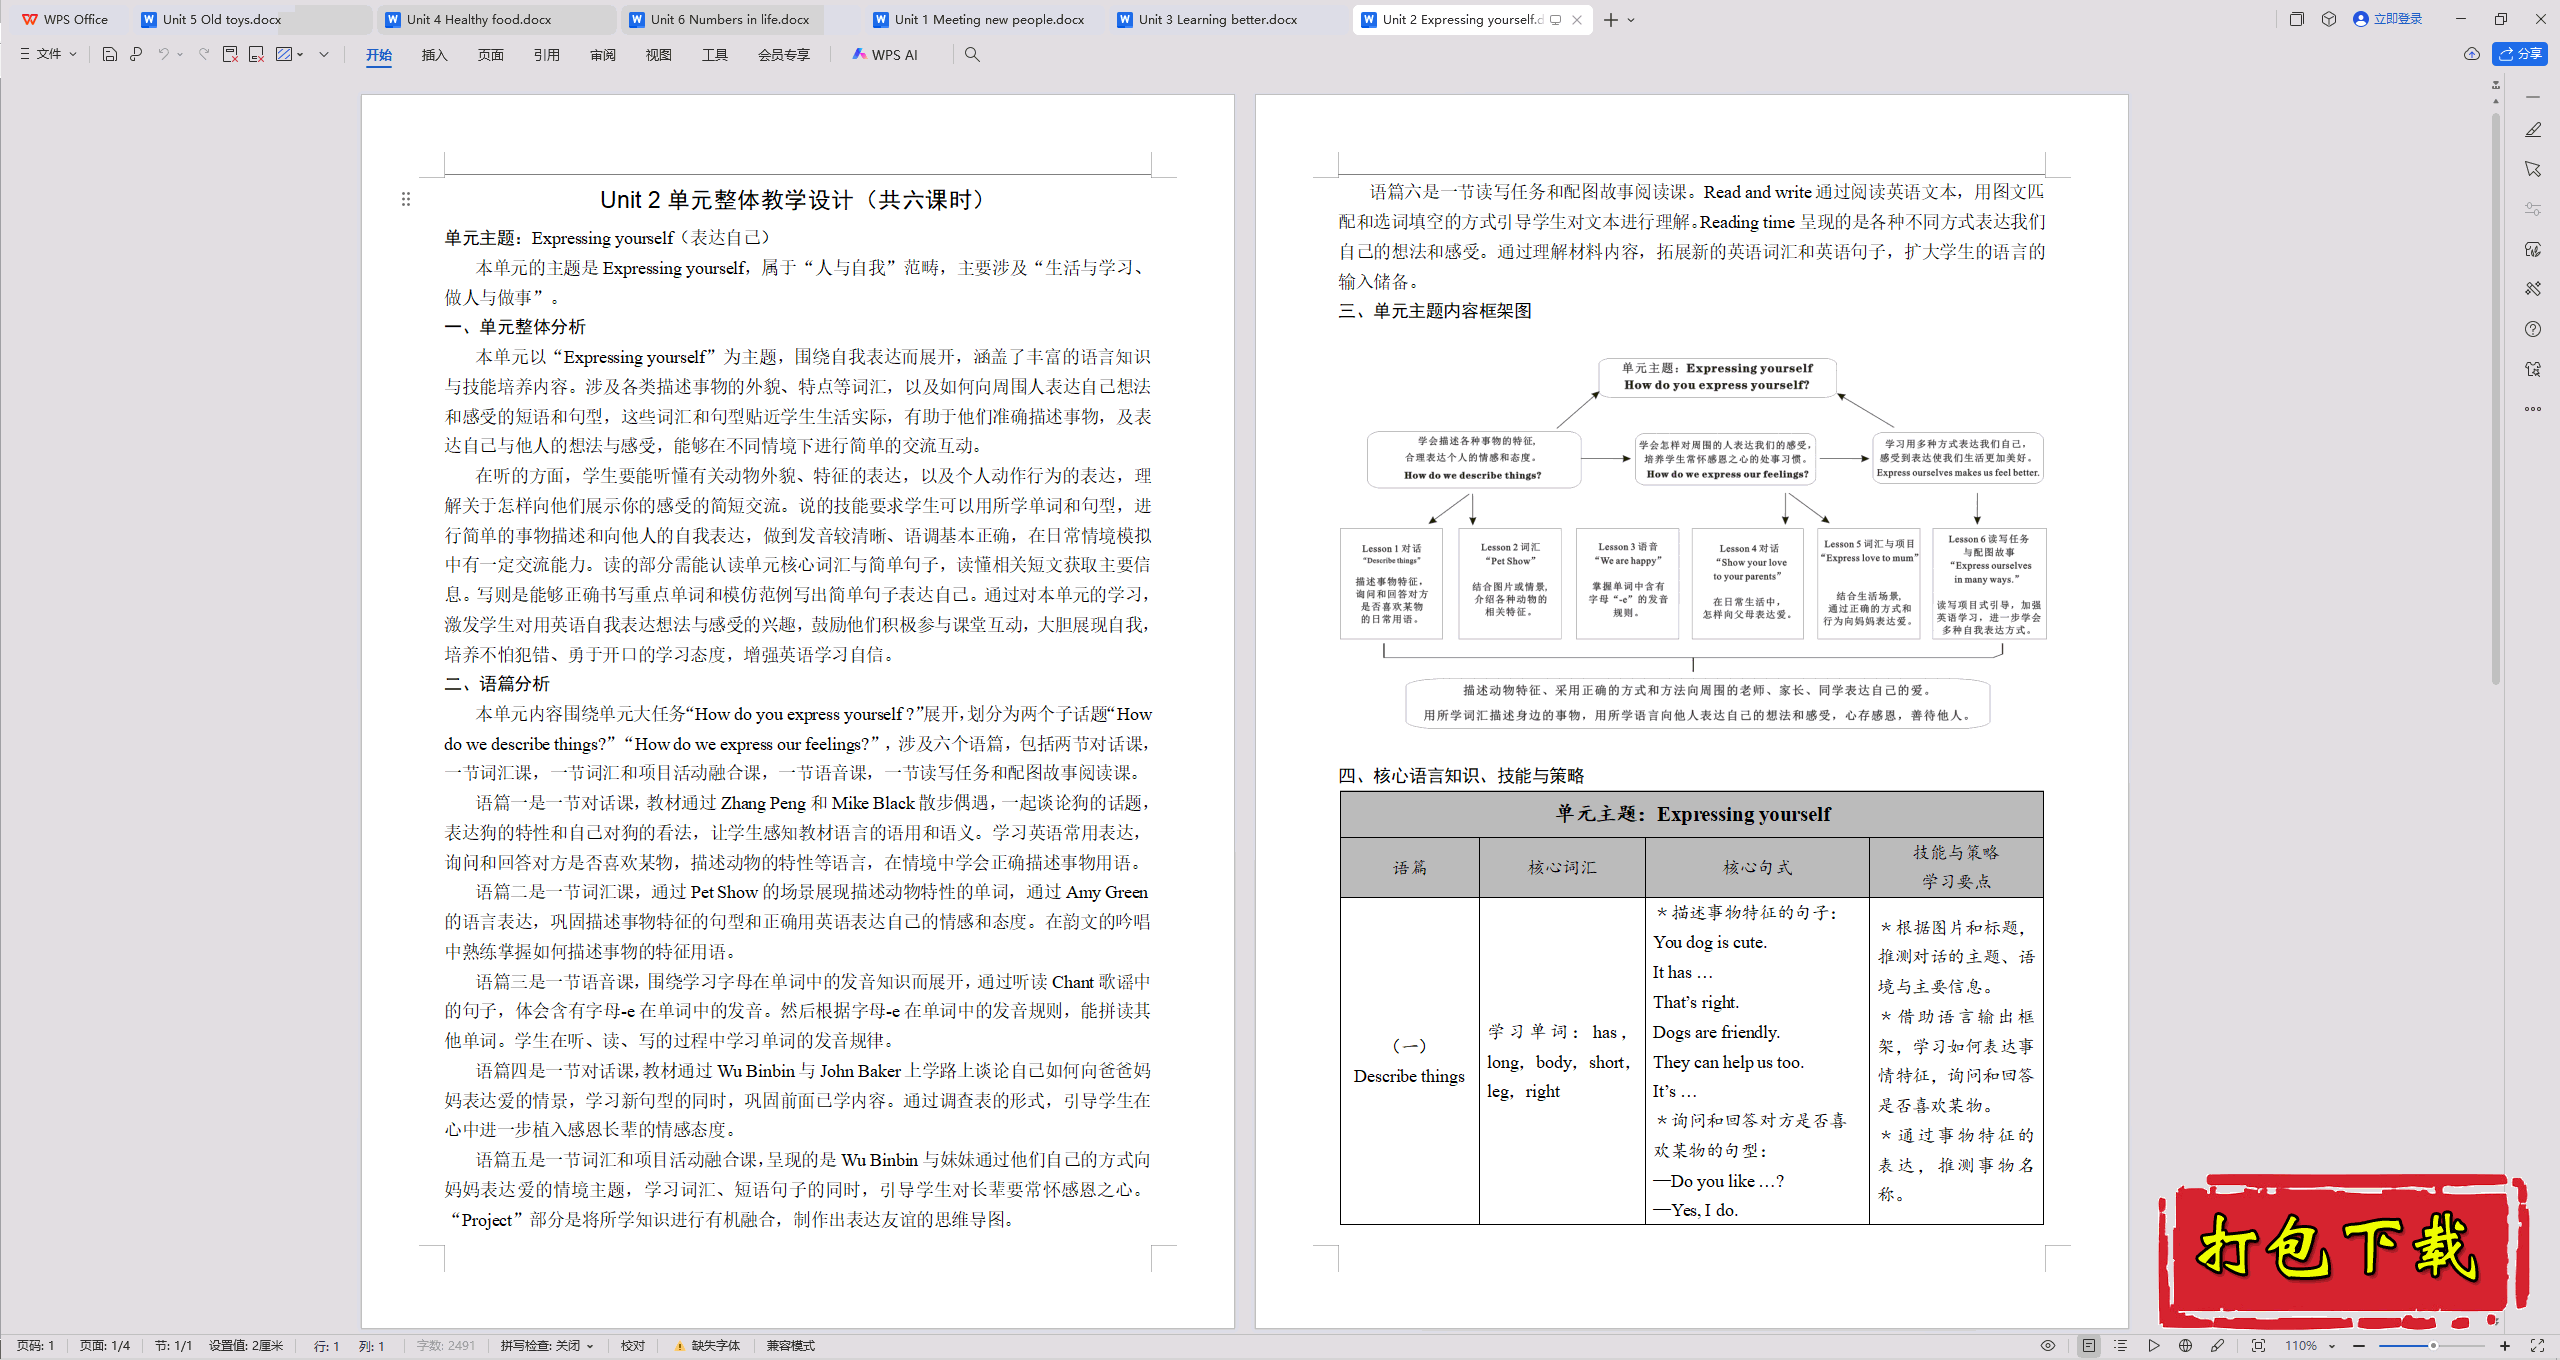Click the print preview icon beside Save

click(x=136, y=54)
